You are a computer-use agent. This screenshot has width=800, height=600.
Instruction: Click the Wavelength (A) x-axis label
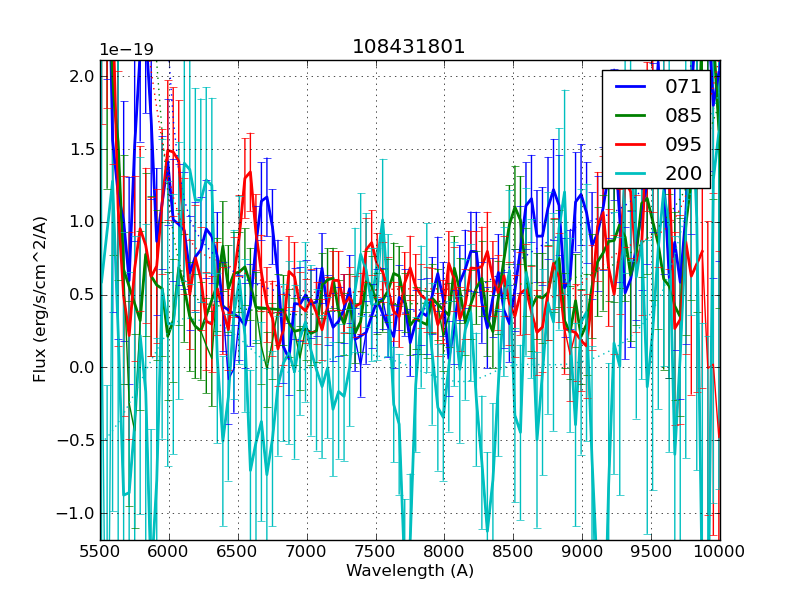tap(410, 571)
